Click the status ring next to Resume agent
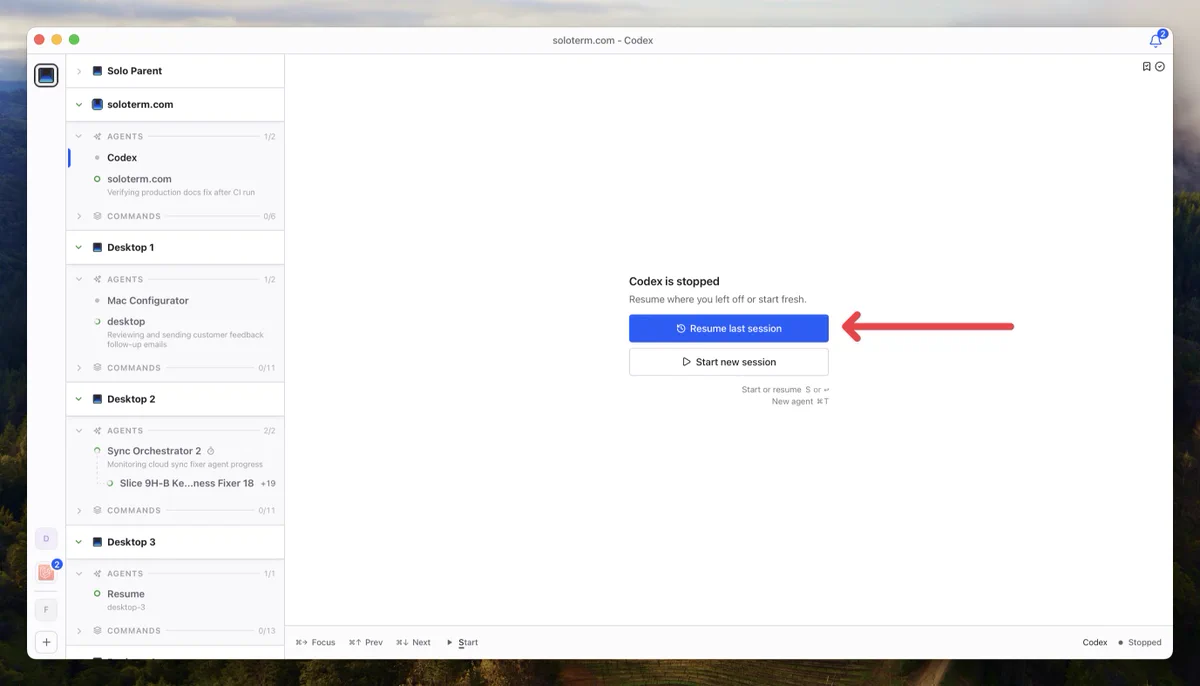1200x686 pixels. click(x=97, y=594)
